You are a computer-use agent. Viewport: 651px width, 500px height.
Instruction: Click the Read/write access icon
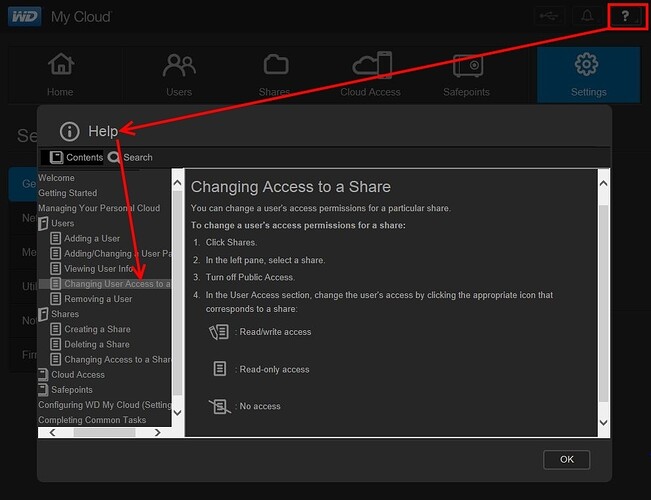pos(219,332)
